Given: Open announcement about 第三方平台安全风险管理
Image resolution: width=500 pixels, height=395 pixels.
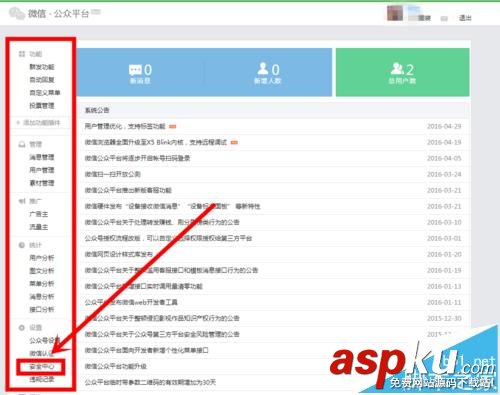Looking at the screenshot, I should pos(162,334).
